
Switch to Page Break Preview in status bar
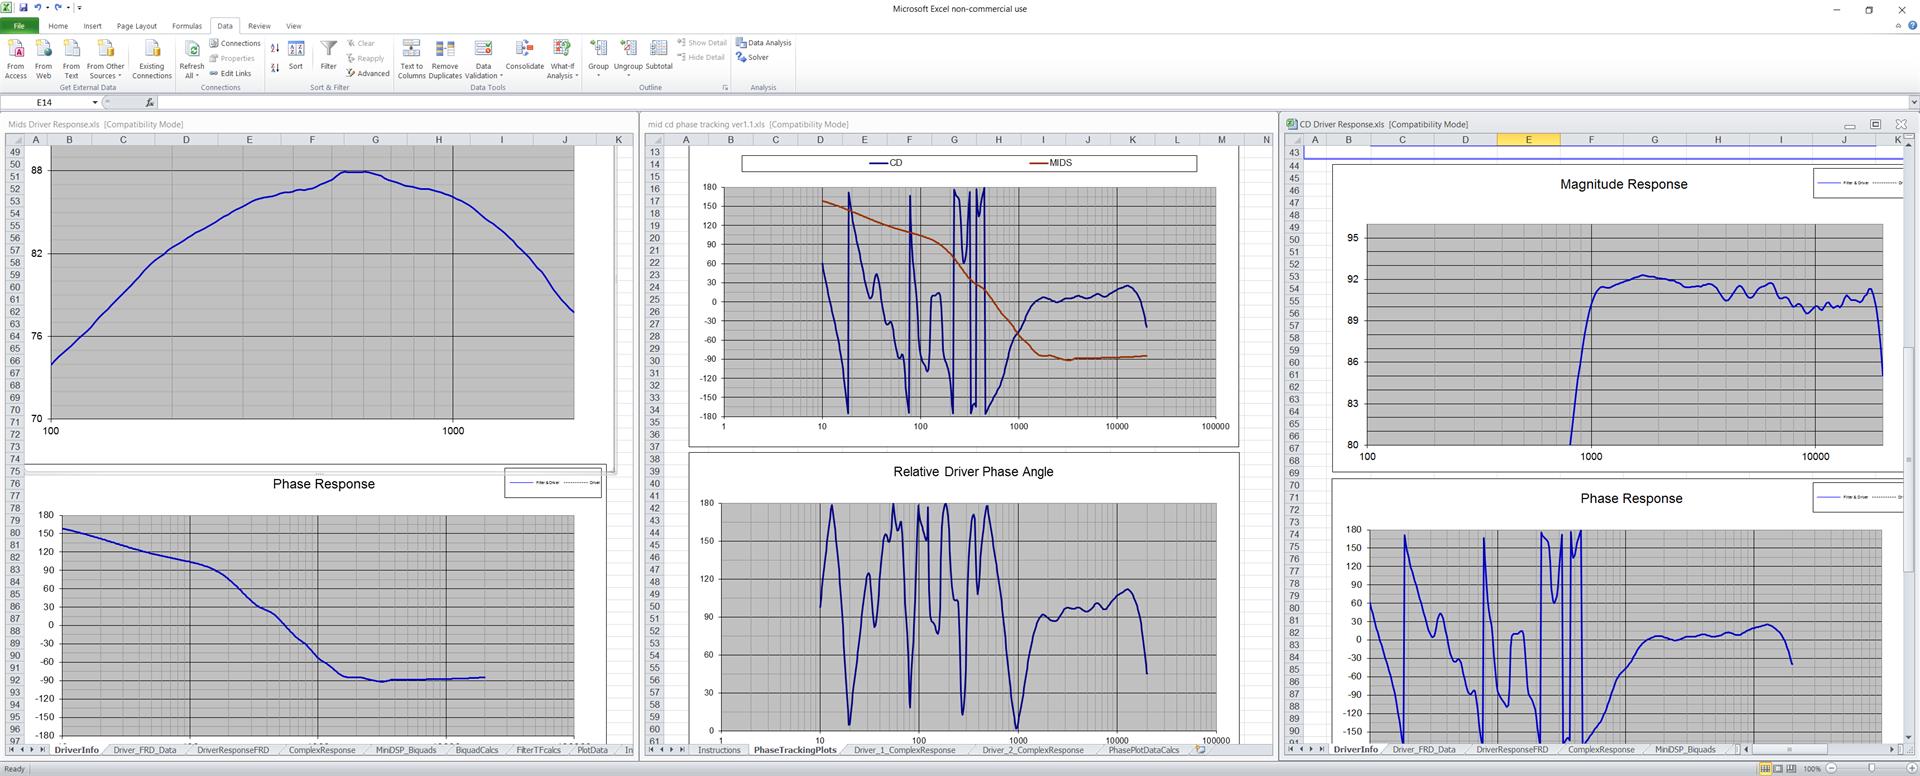1791,769
